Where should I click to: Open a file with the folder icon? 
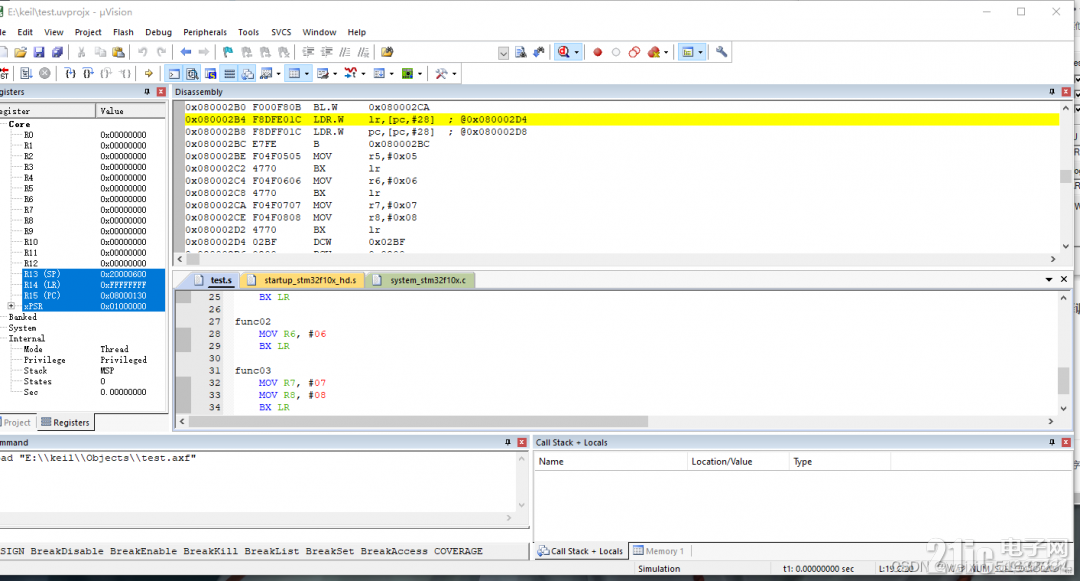[21, 52]
